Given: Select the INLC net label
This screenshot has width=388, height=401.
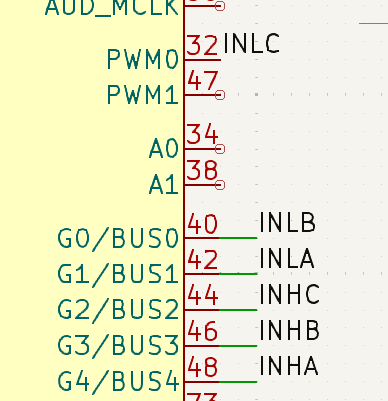Looking at the screenshot, I should click(252, 44).
